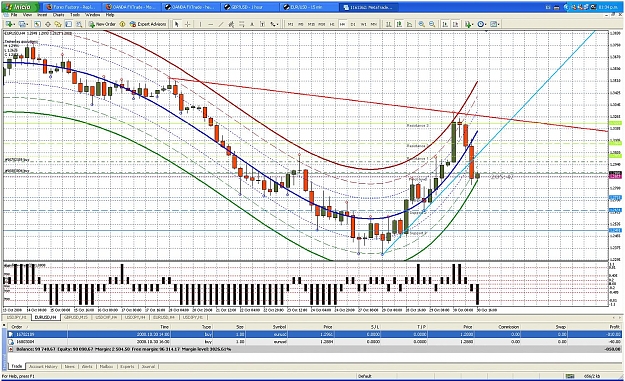Image resolution: width=625 pixels, height=381 pixels.
Task: Select the Crosshair tool
Action: tap(187, 24)
